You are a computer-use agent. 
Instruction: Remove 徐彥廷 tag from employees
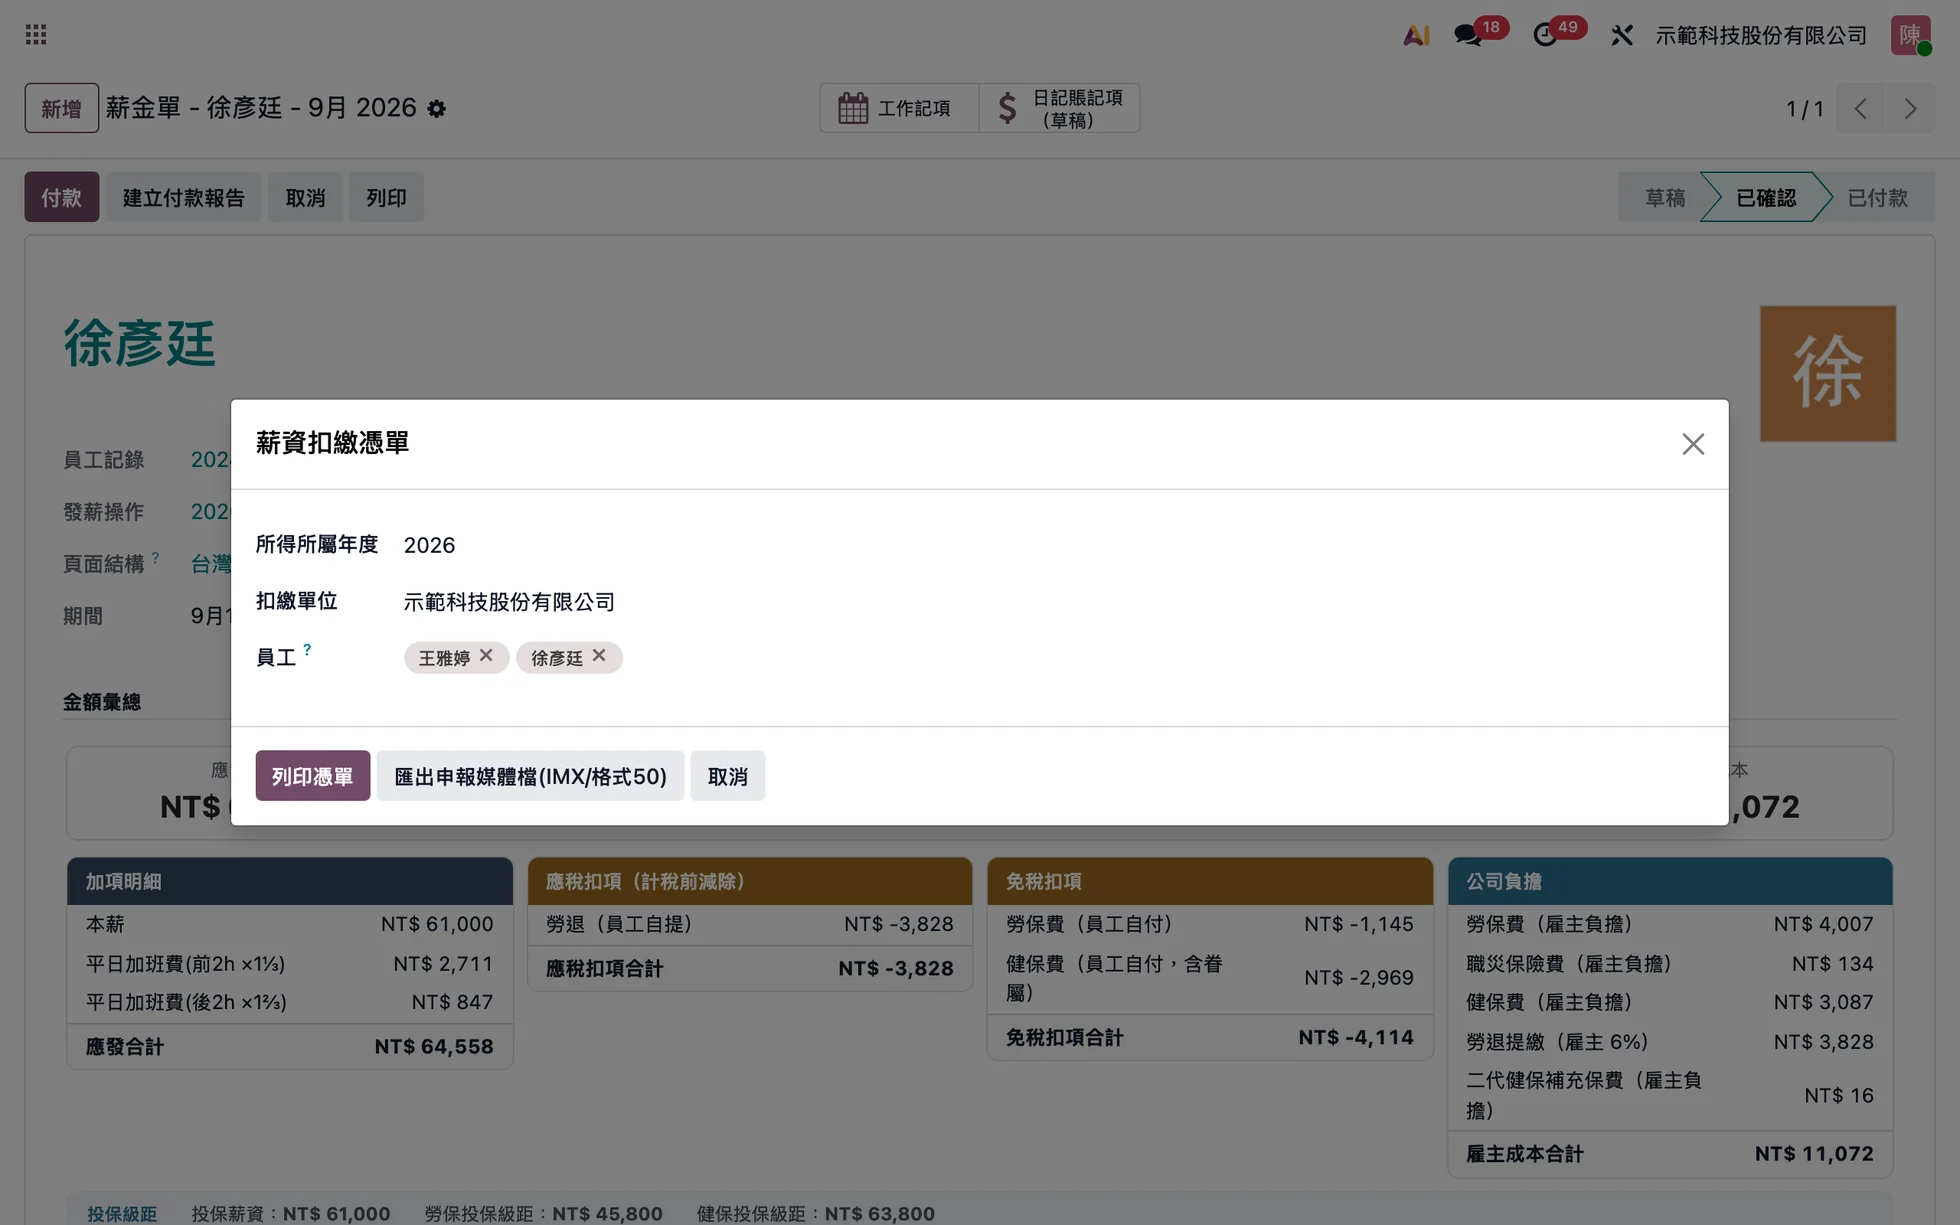(x=599, y=656)
